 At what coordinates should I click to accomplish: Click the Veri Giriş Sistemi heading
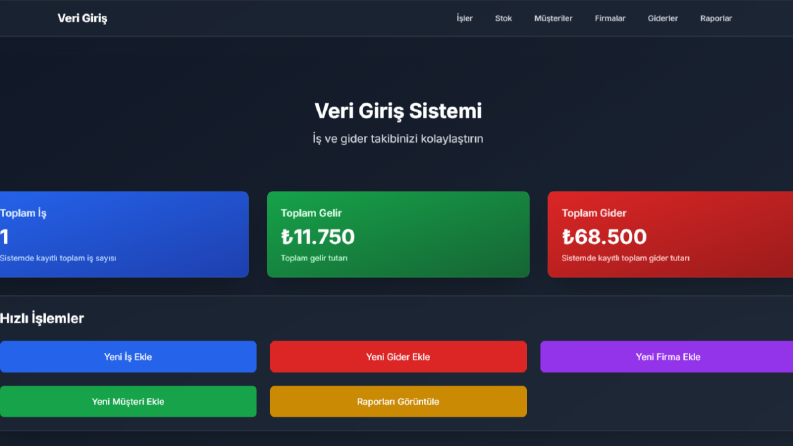pos(398,111)
